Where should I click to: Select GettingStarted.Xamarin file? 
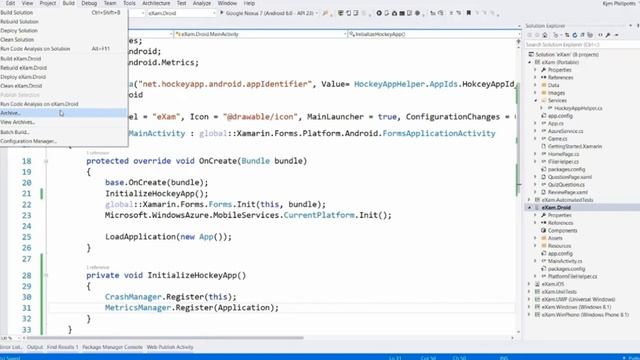click(575, 147)
